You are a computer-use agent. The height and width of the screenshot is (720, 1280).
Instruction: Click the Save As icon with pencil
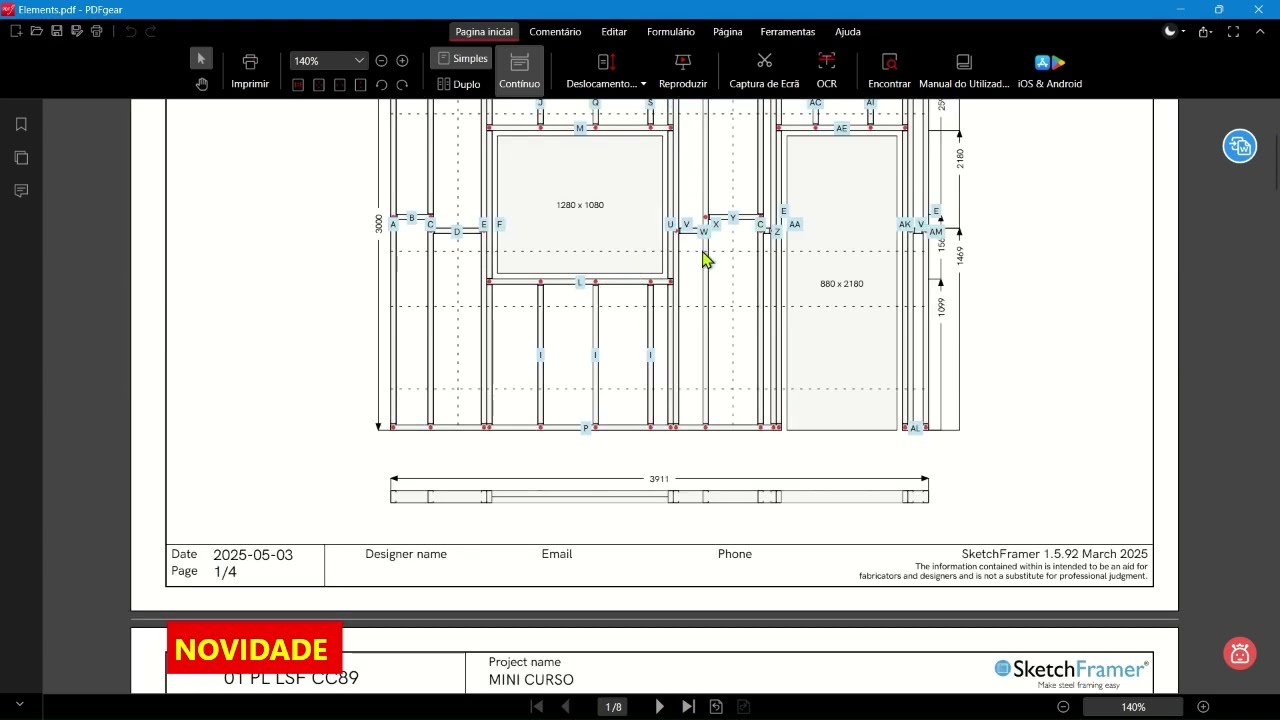[76, 31]
